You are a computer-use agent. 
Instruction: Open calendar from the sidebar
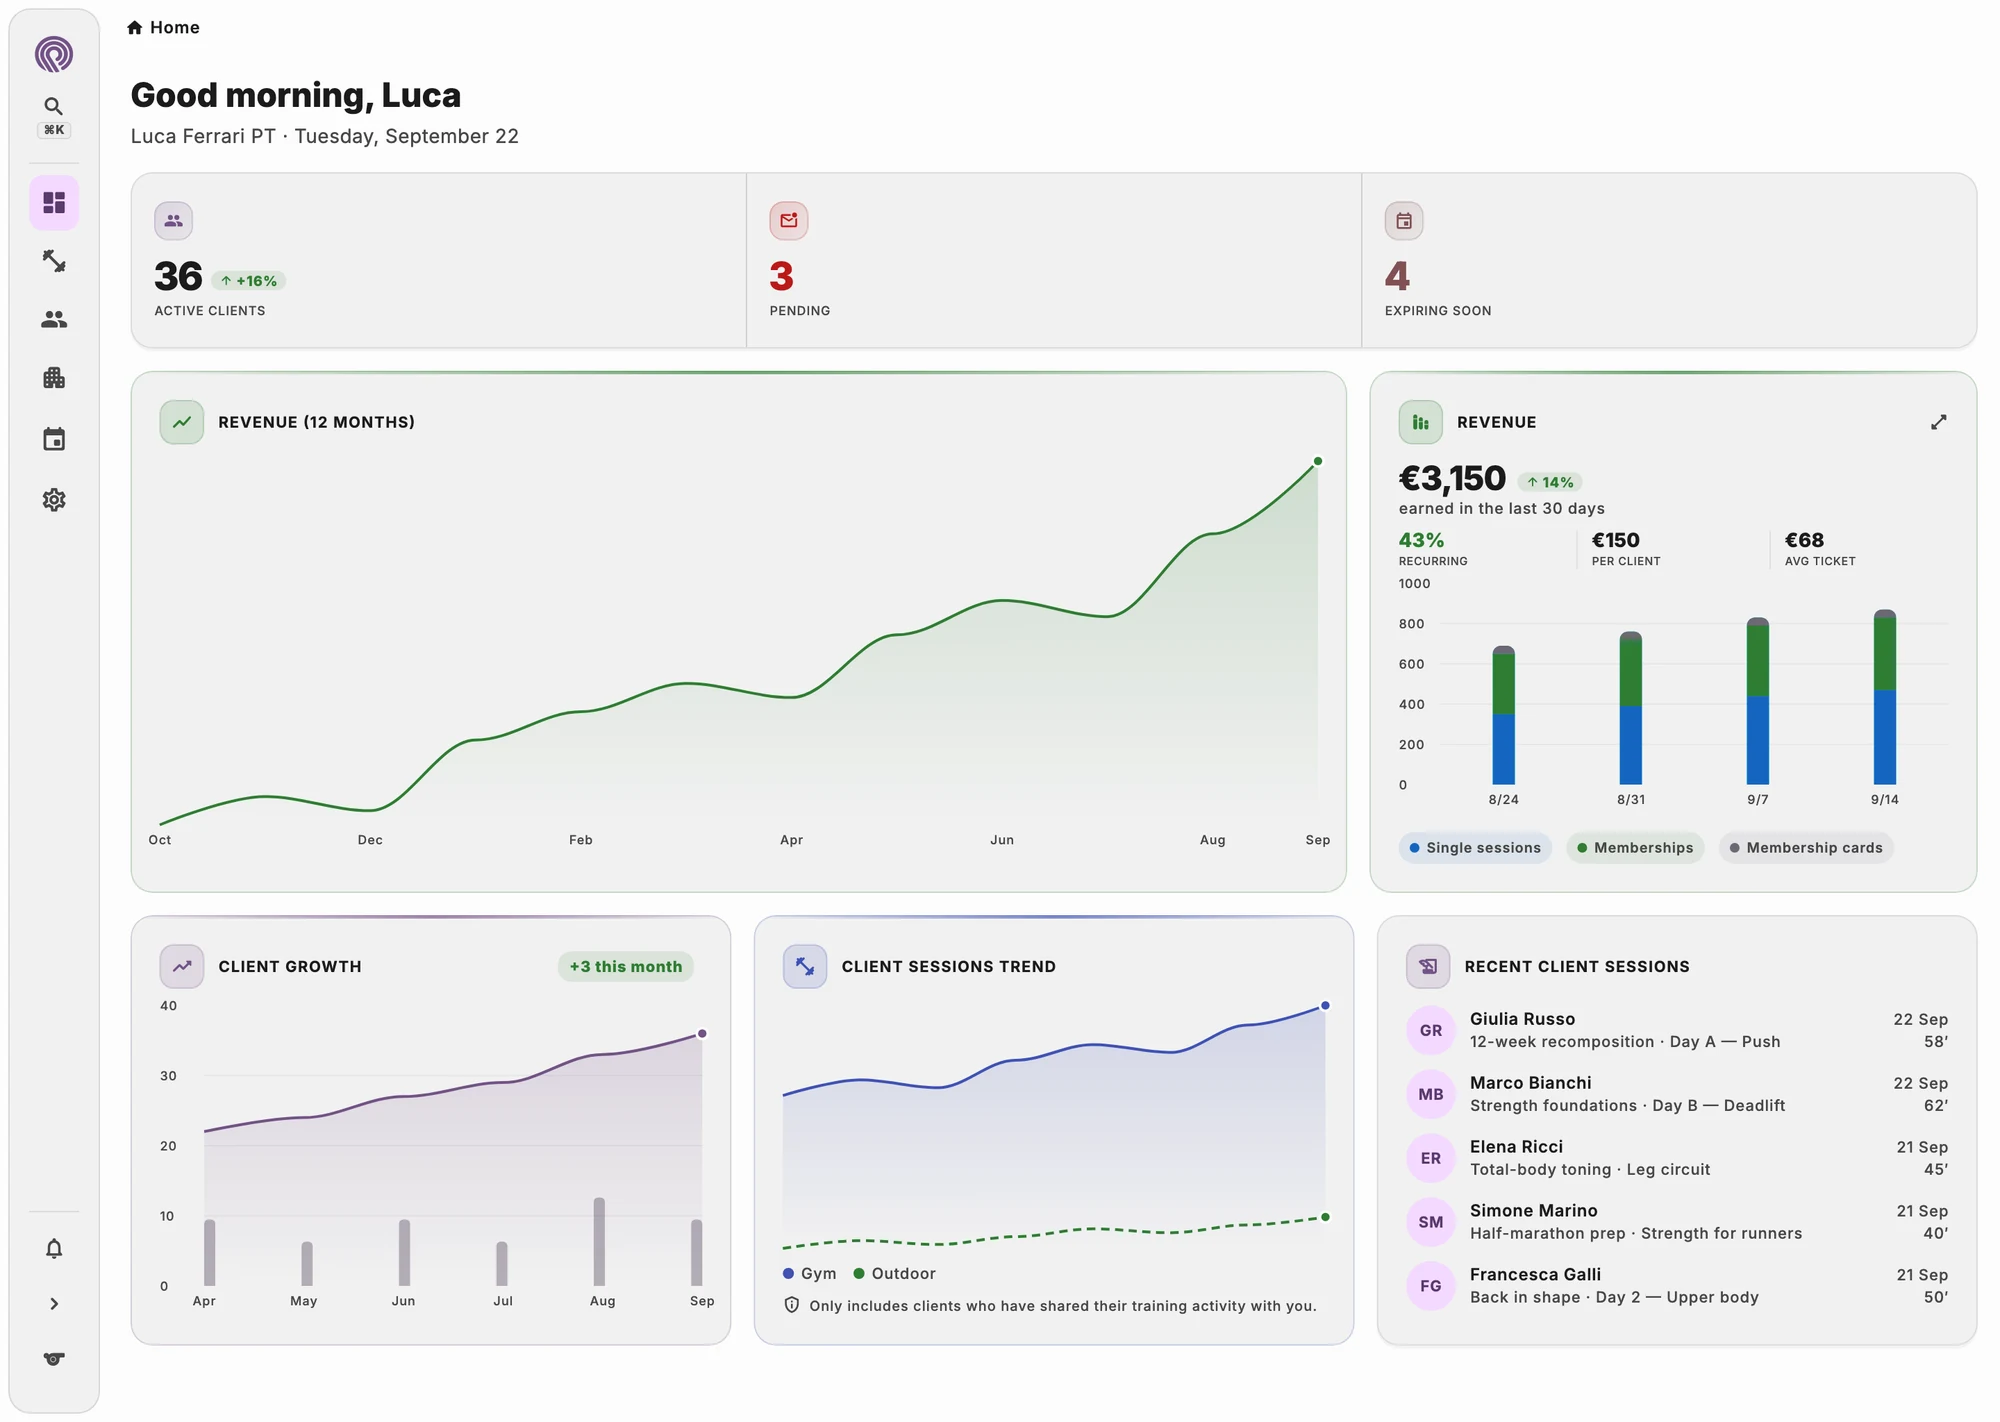pos(54,439)
